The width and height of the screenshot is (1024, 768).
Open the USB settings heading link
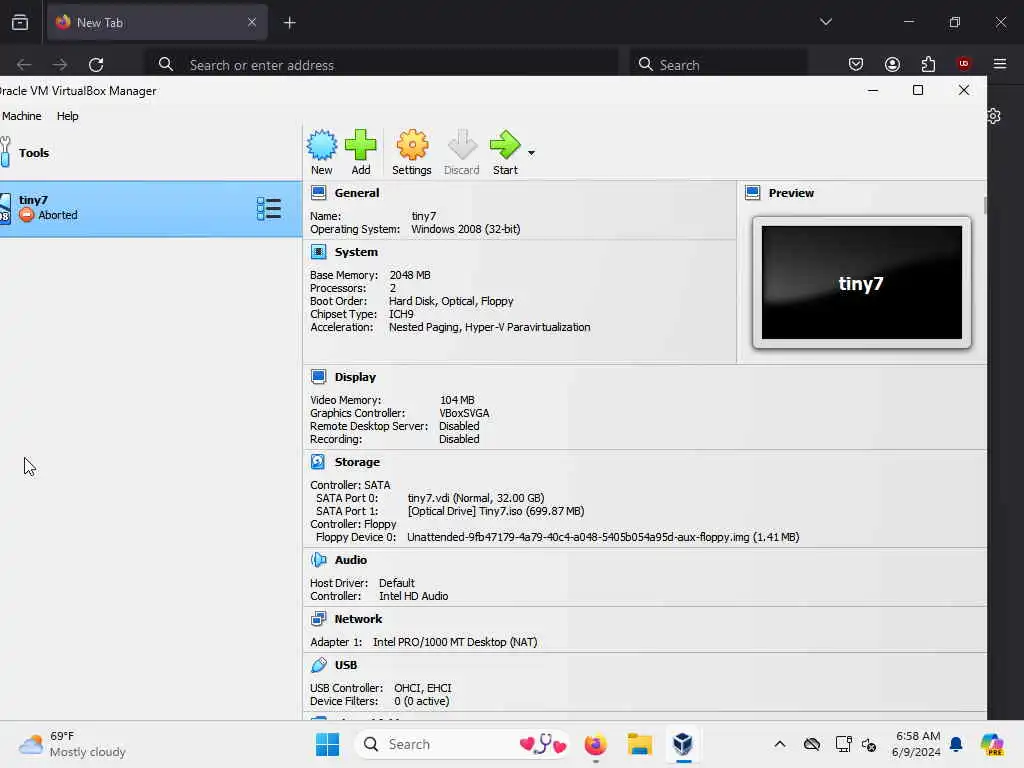coord(345,665)
